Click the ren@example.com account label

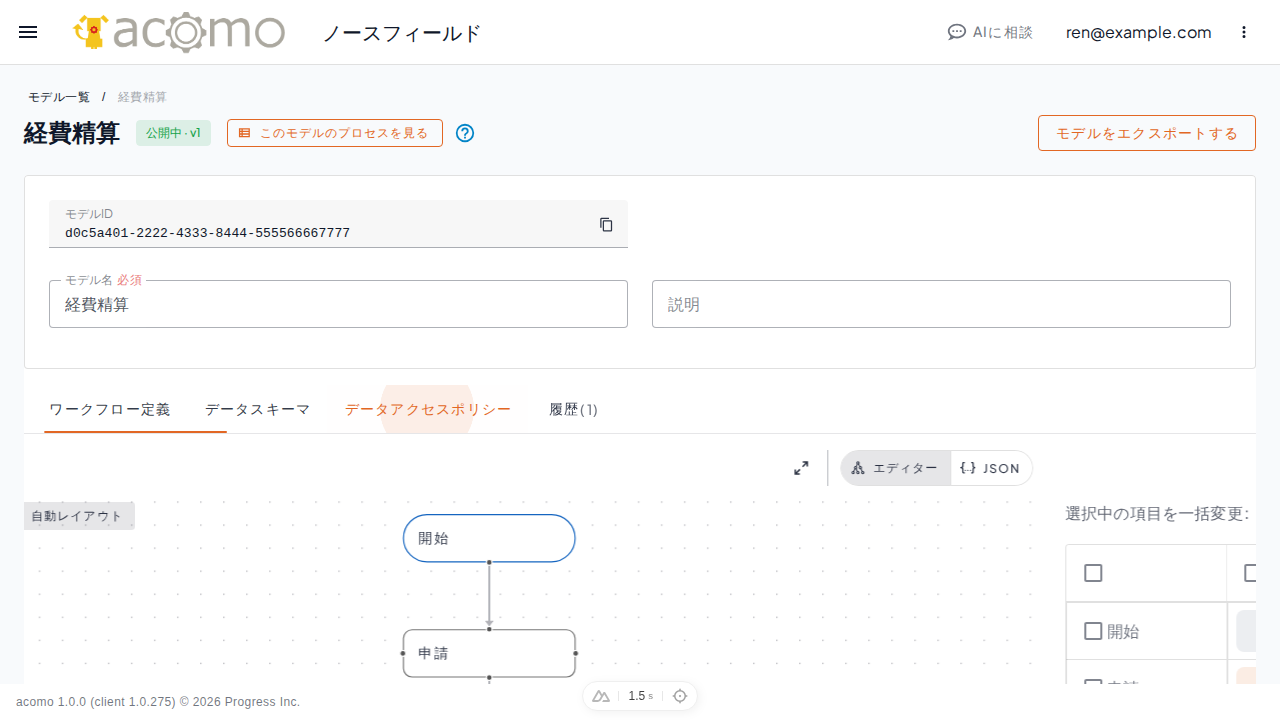pos(1139,32)
